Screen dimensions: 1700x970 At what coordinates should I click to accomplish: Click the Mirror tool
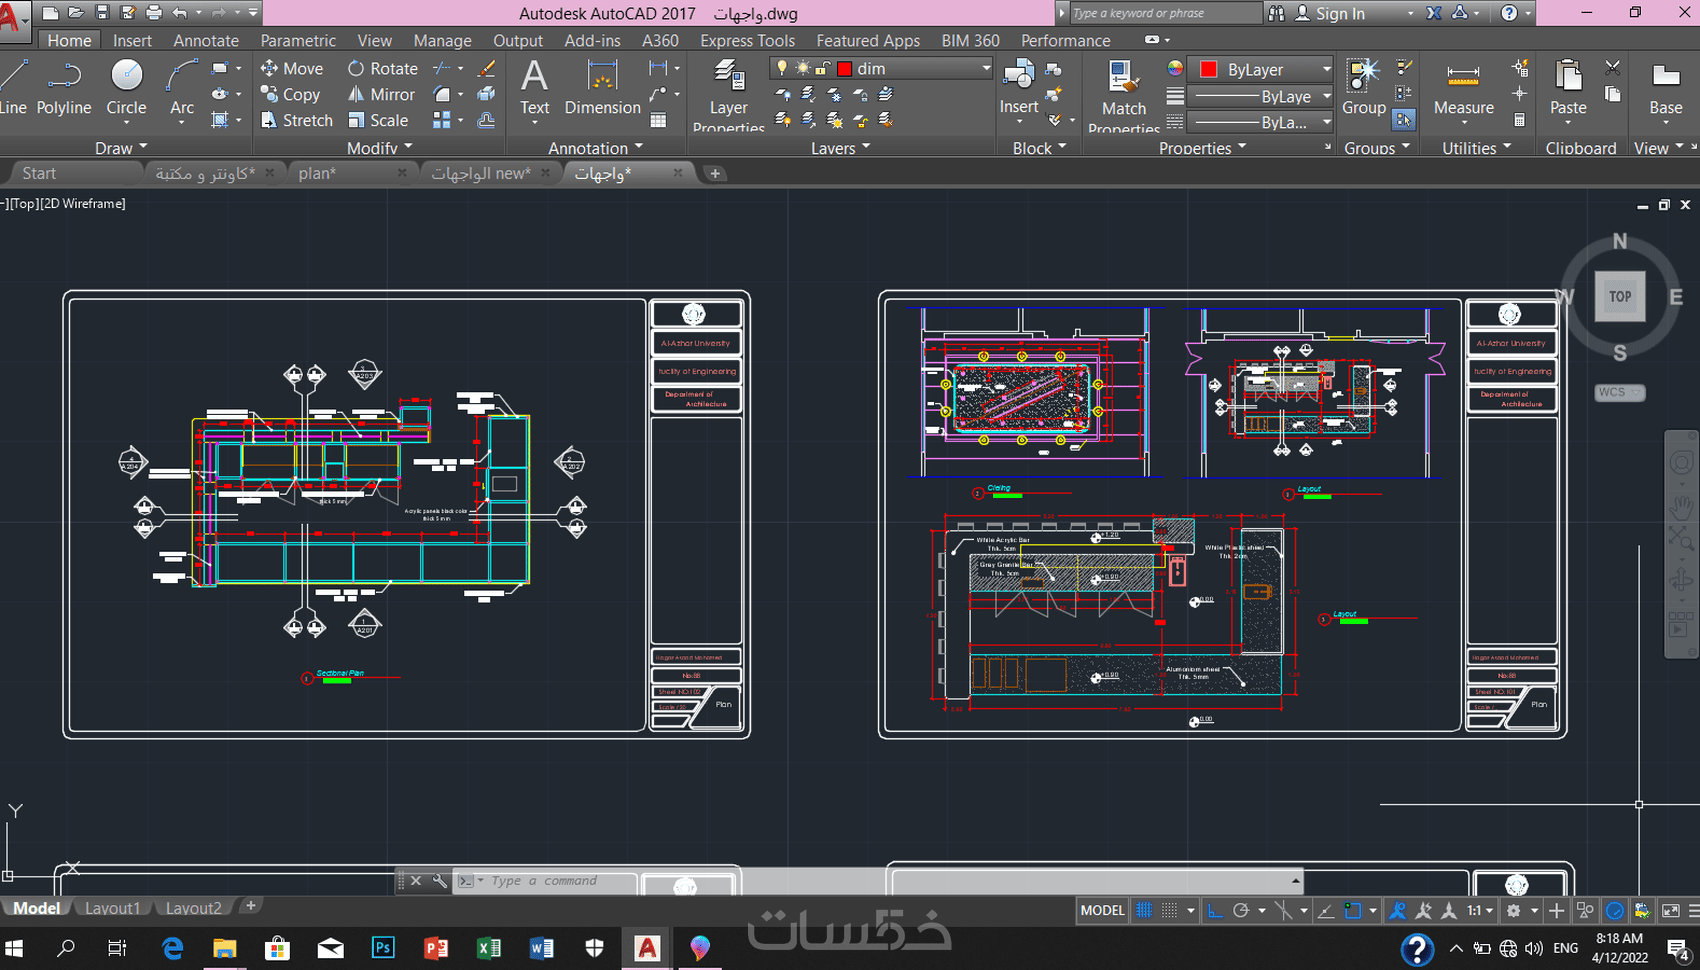[381, 94]
